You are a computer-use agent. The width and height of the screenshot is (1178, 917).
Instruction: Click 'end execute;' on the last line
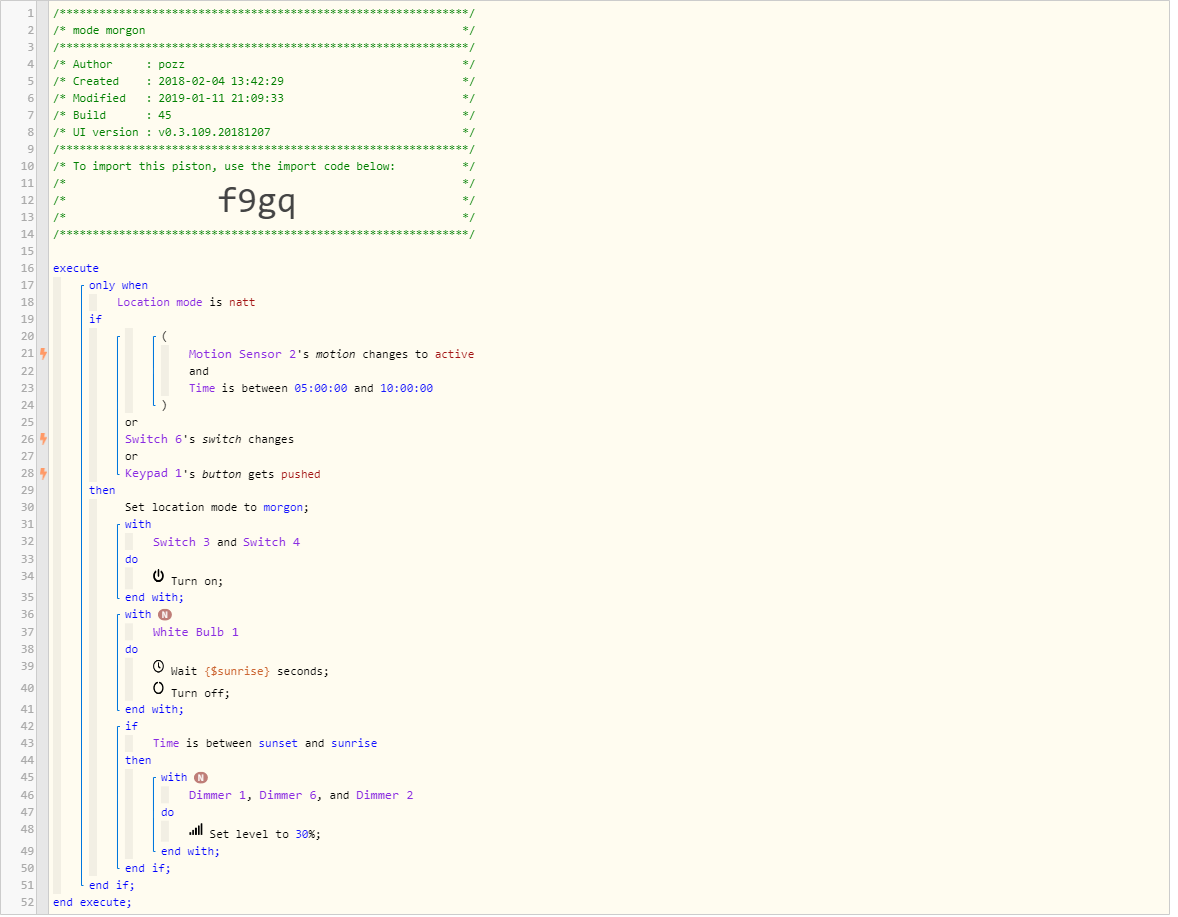(x=92, y=902)
